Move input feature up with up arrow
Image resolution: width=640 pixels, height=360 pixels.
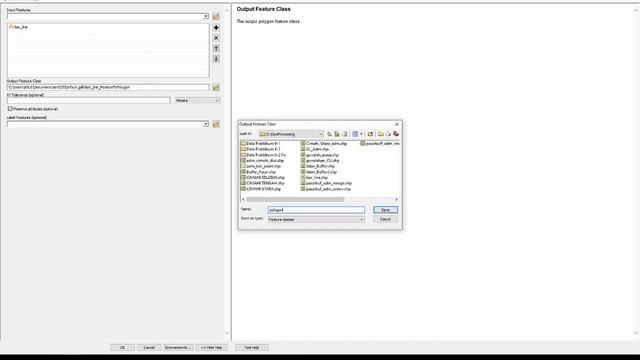(216, 49)
